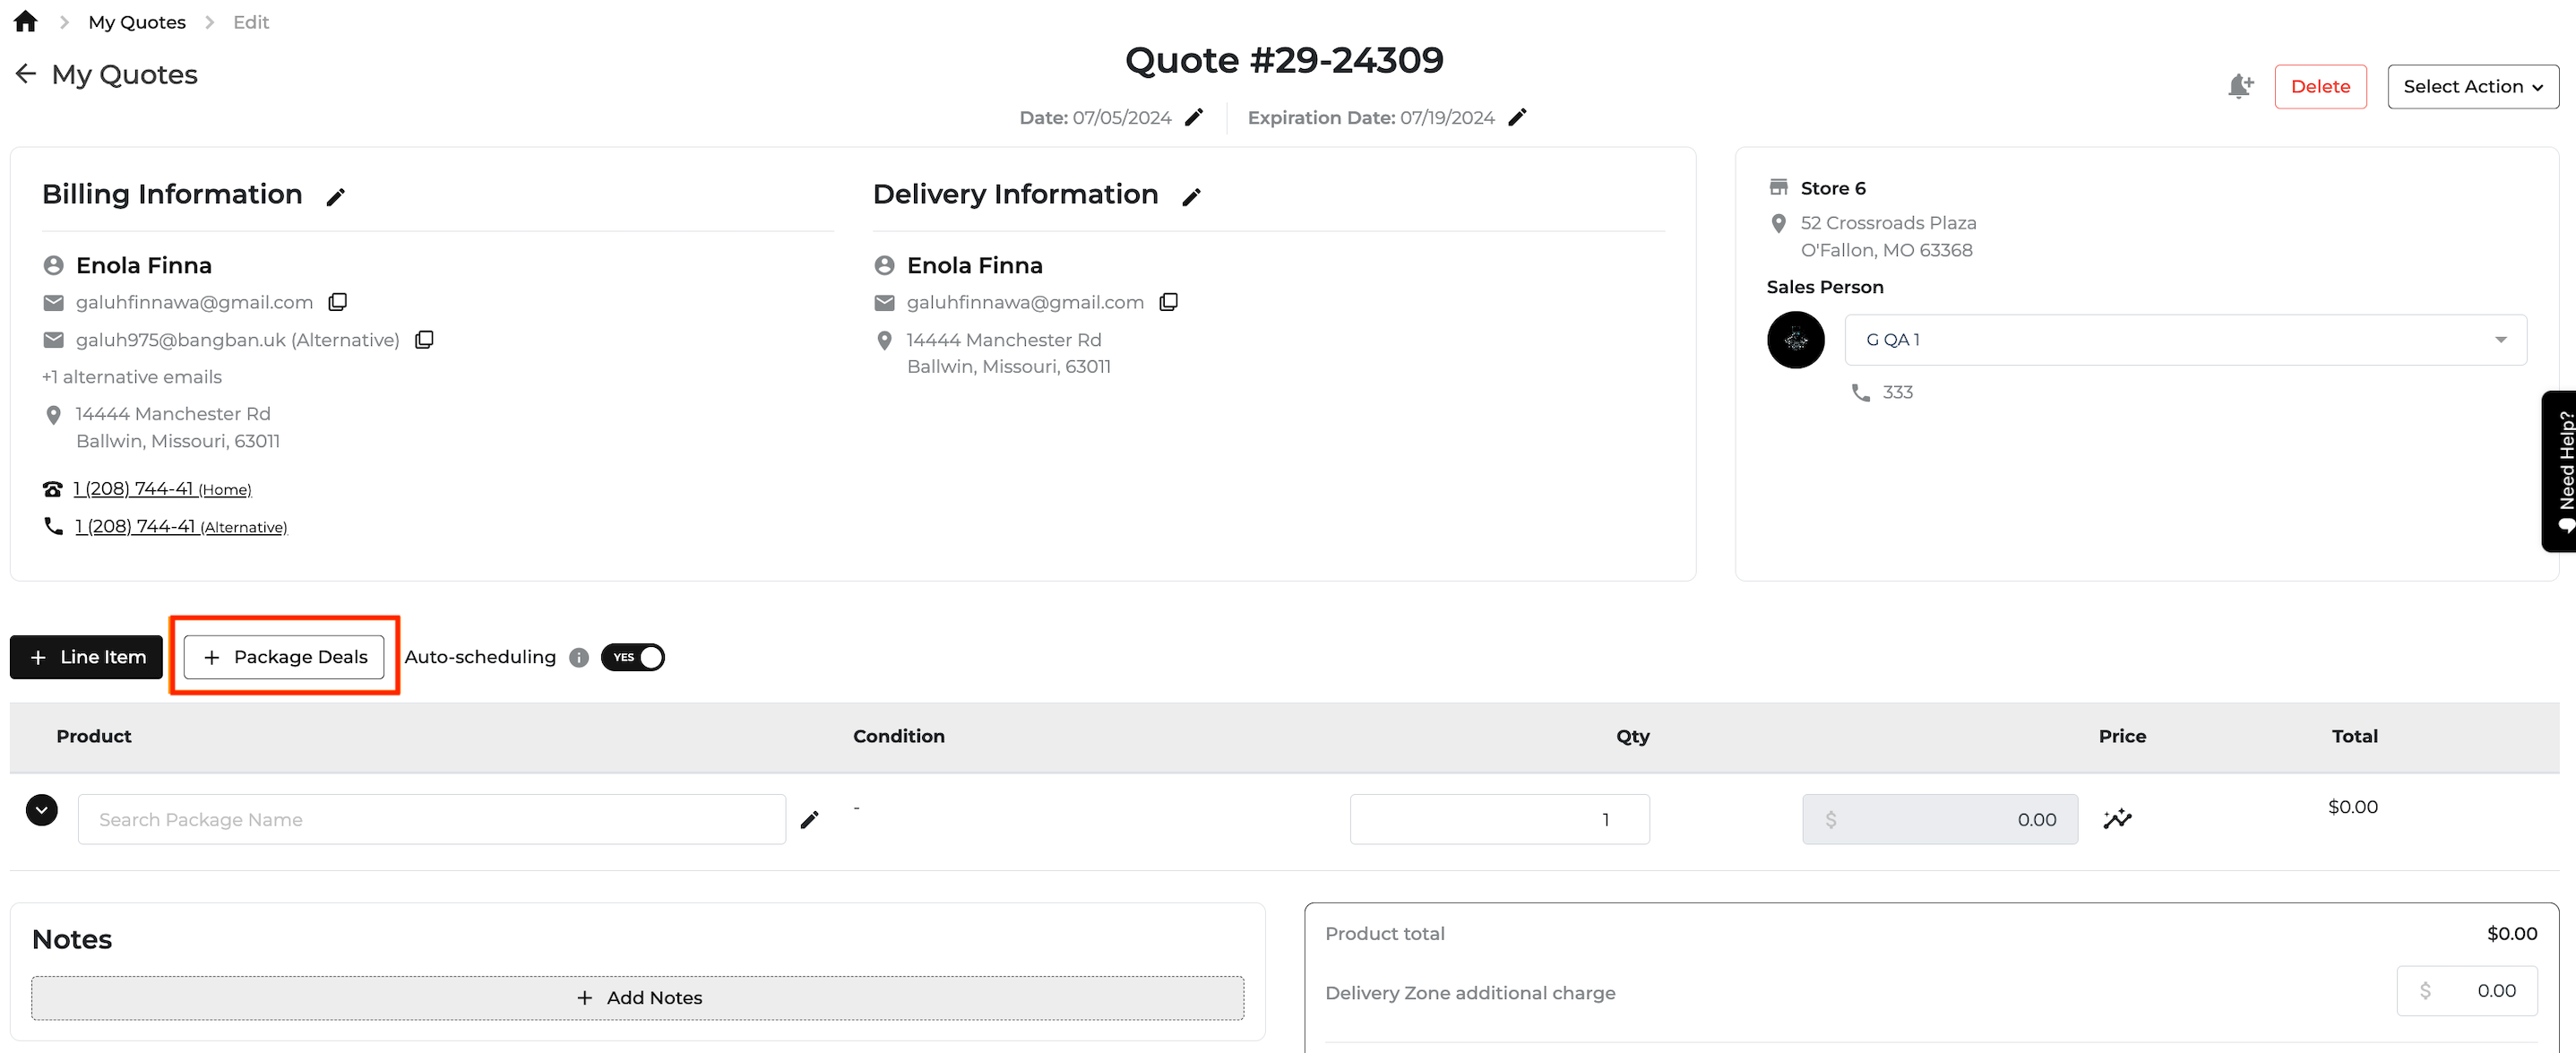Edit Billing Information pencil icon
Screen dimensions: 2576x1053
point(336,197)
